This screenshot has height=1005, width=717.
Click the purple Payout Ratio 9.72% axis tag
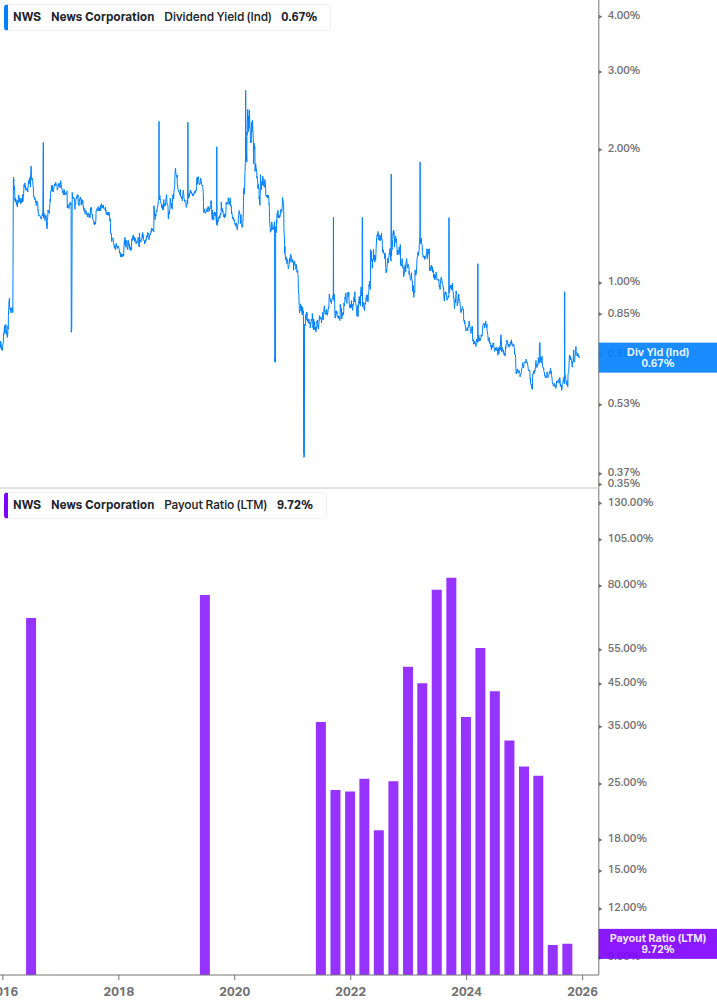657,942
